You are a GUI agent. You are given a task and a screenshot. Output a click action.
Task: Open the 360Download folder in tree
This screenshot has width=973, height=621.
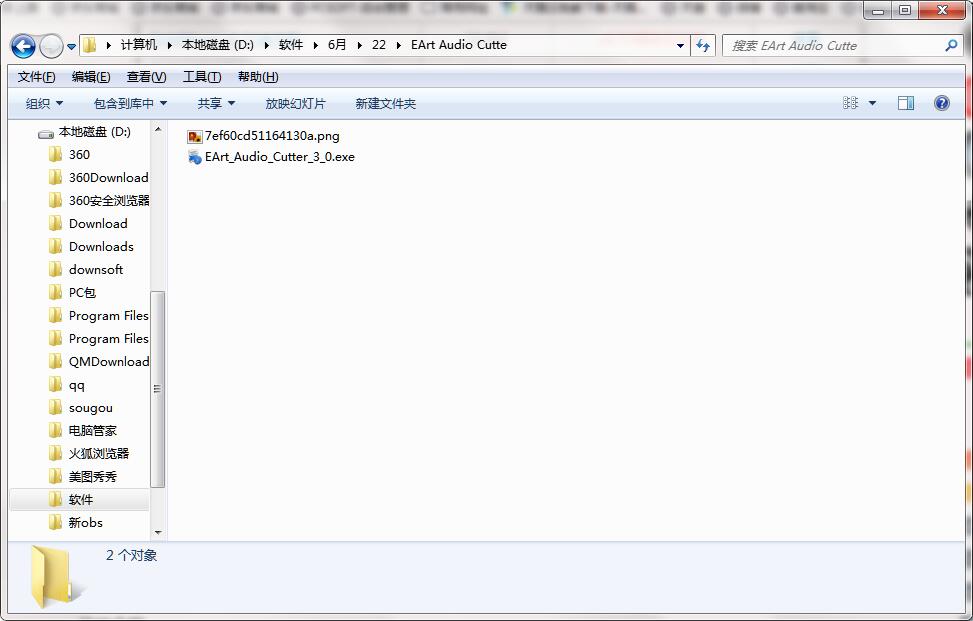tap(109, 177)
